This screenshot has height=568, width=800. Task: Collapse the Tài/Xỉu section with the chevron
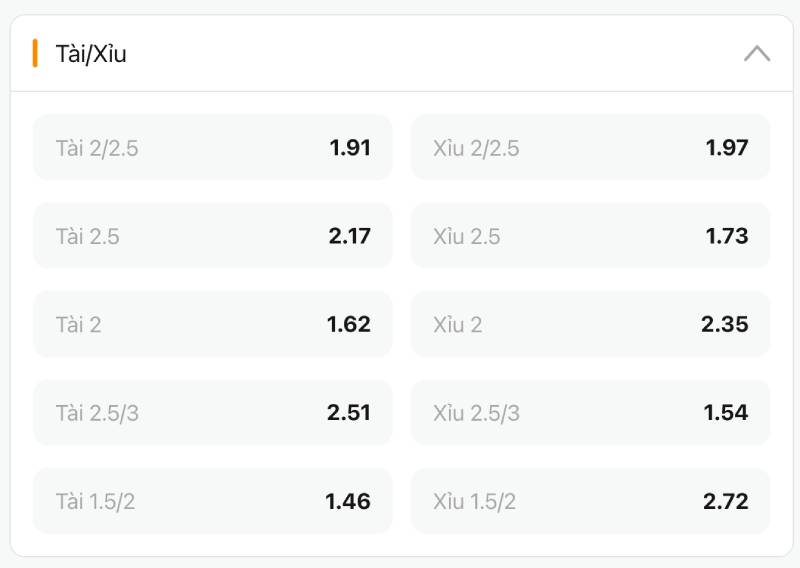pyautogui.click(x=756, y=54)
